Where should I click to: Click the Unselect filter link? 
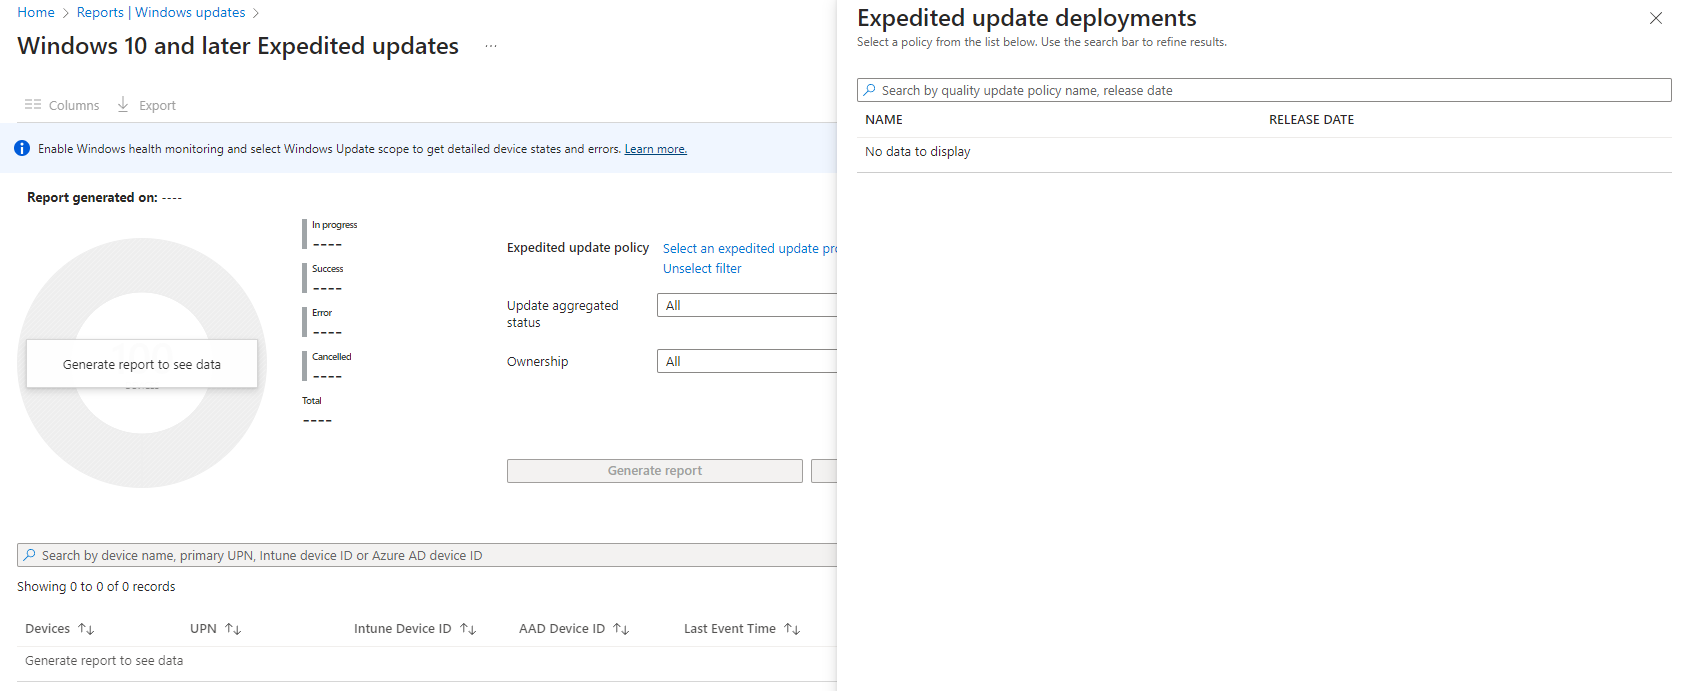coord(702,268)
